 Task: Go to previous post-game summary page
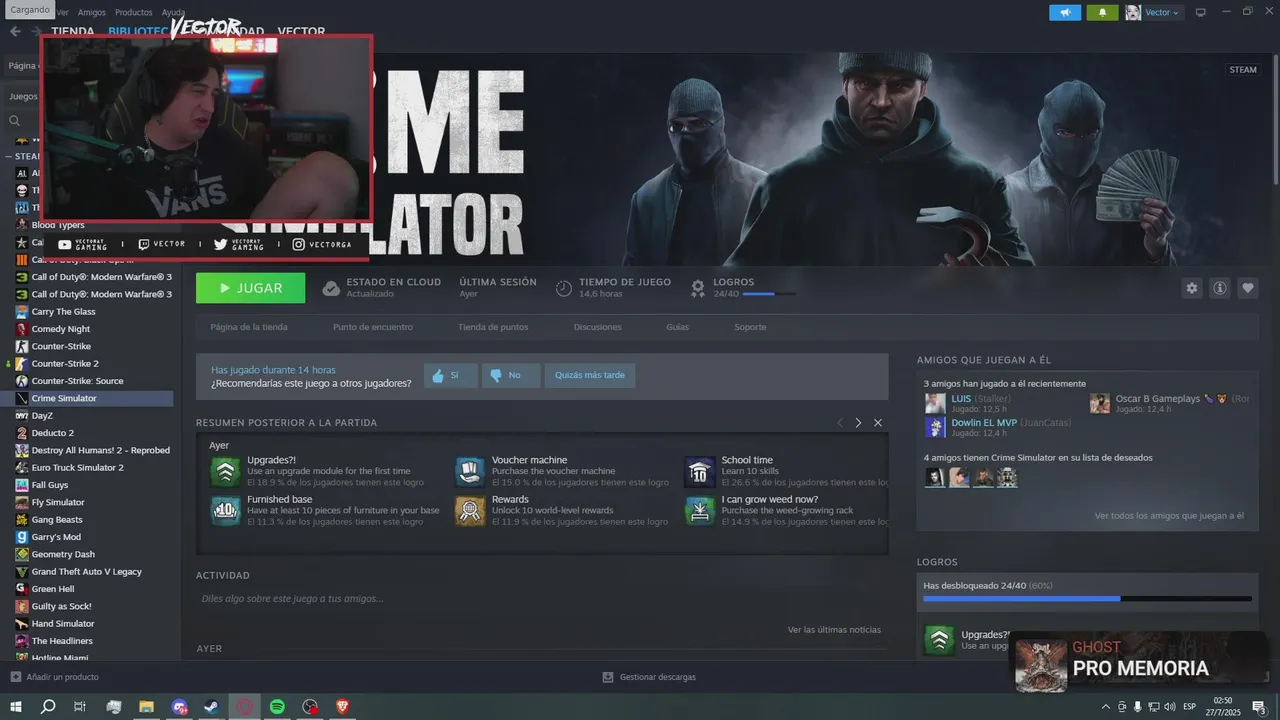point(840,423)
